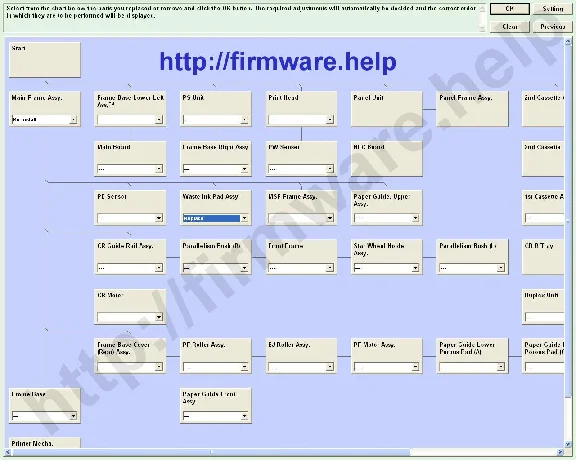Click the instruction text scrollbar down arrow
Image resolution: width=576 pixels, height=460 pixels.
pyautogui.click(x=483, y=28)
